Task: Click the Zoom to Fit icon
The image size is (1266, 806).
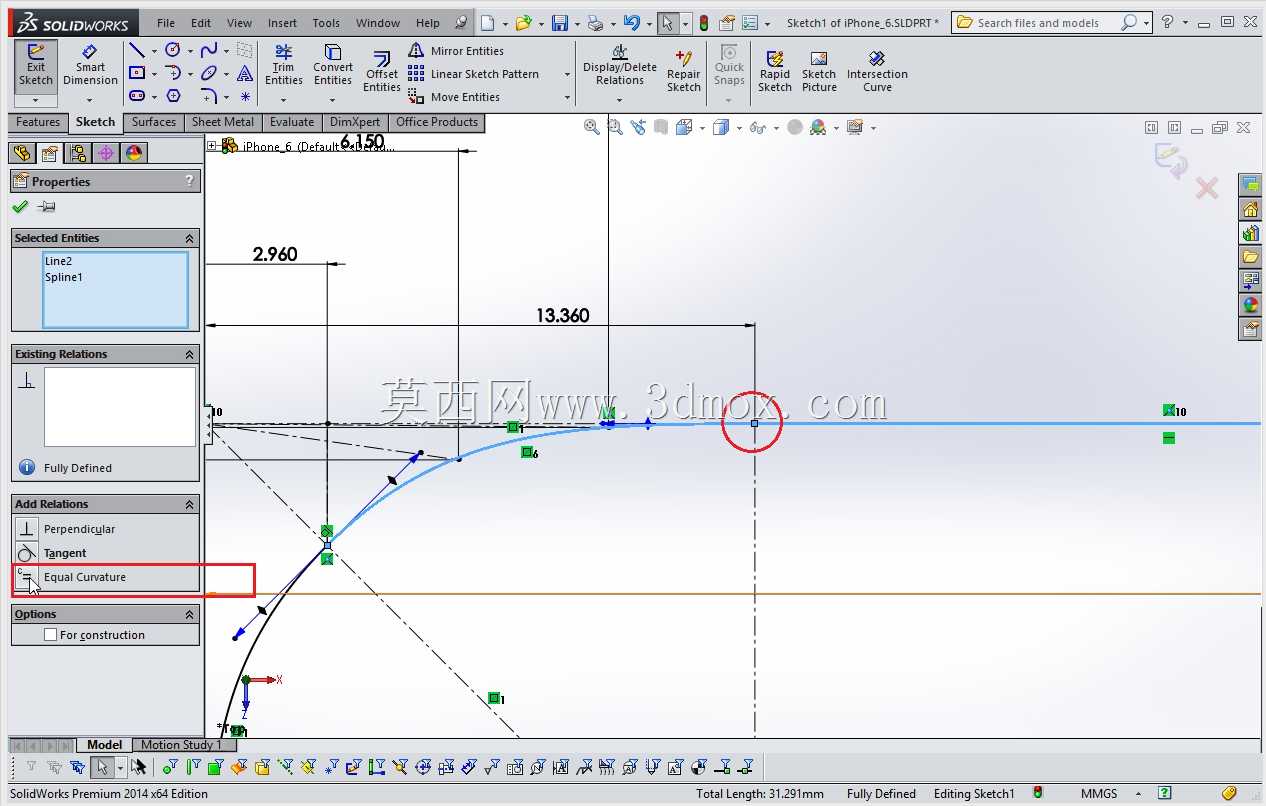Action: tap(592, 127)
